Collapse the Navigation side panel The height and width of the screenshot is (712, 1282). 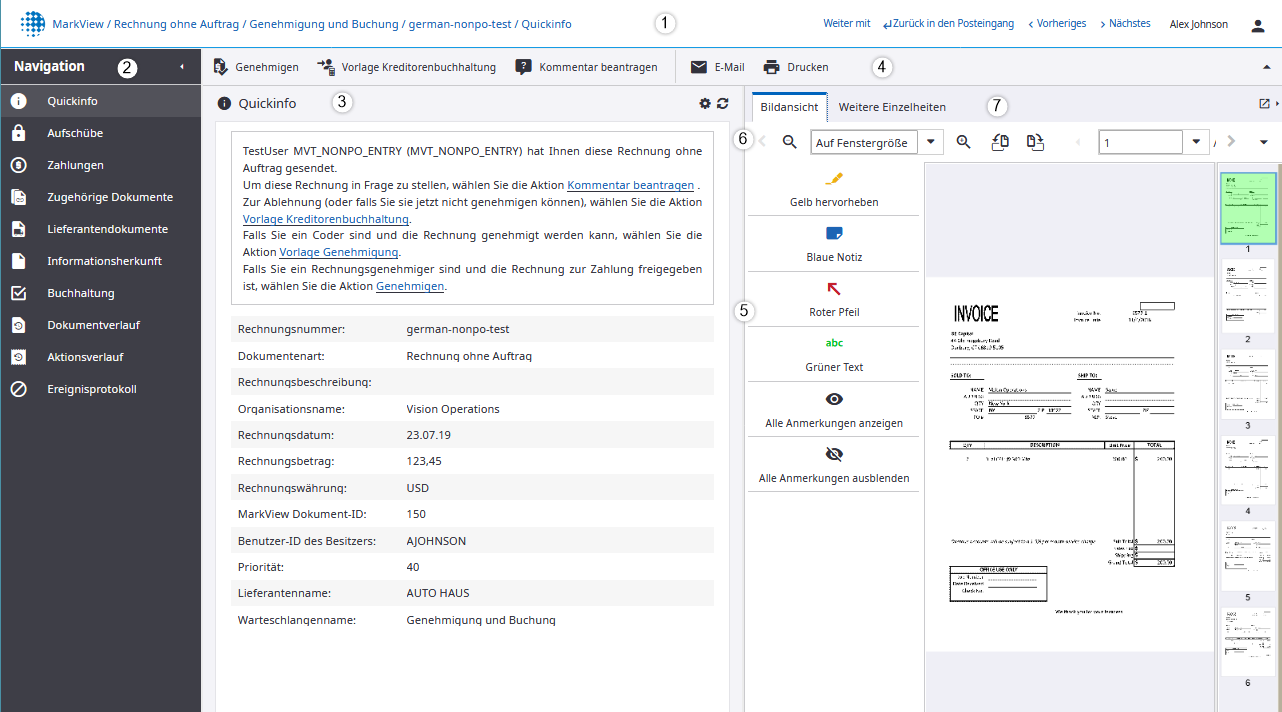coord(182,67)
